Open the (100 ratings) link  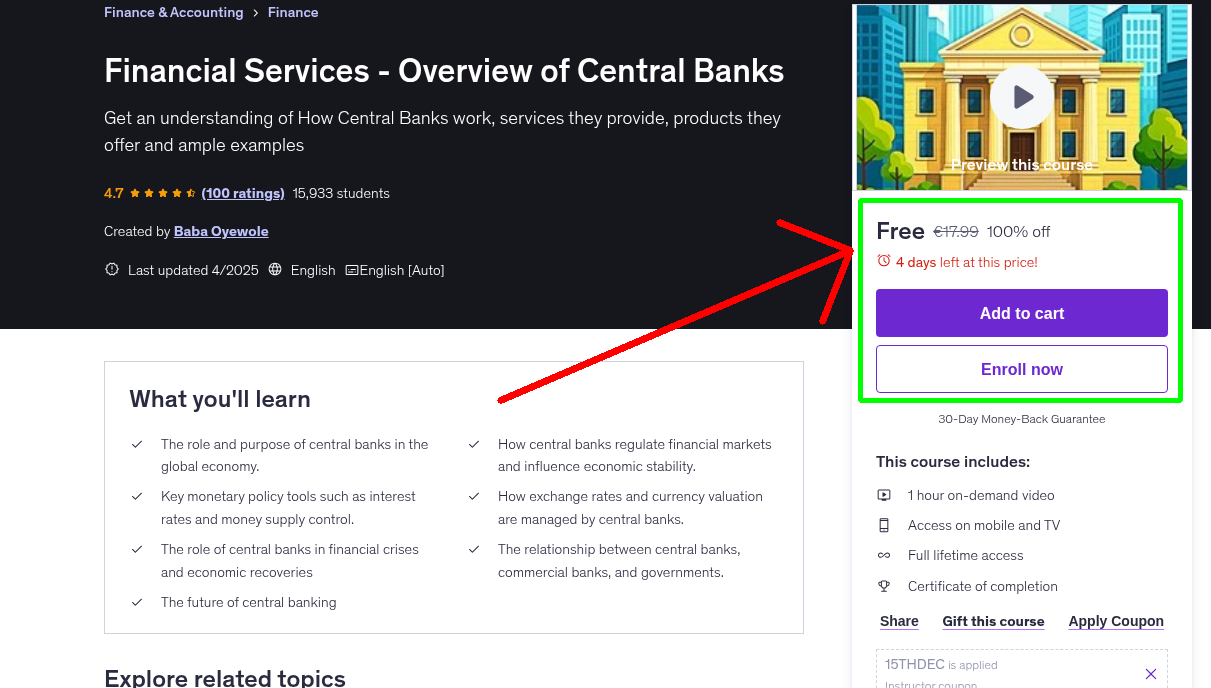pos(243,193)
